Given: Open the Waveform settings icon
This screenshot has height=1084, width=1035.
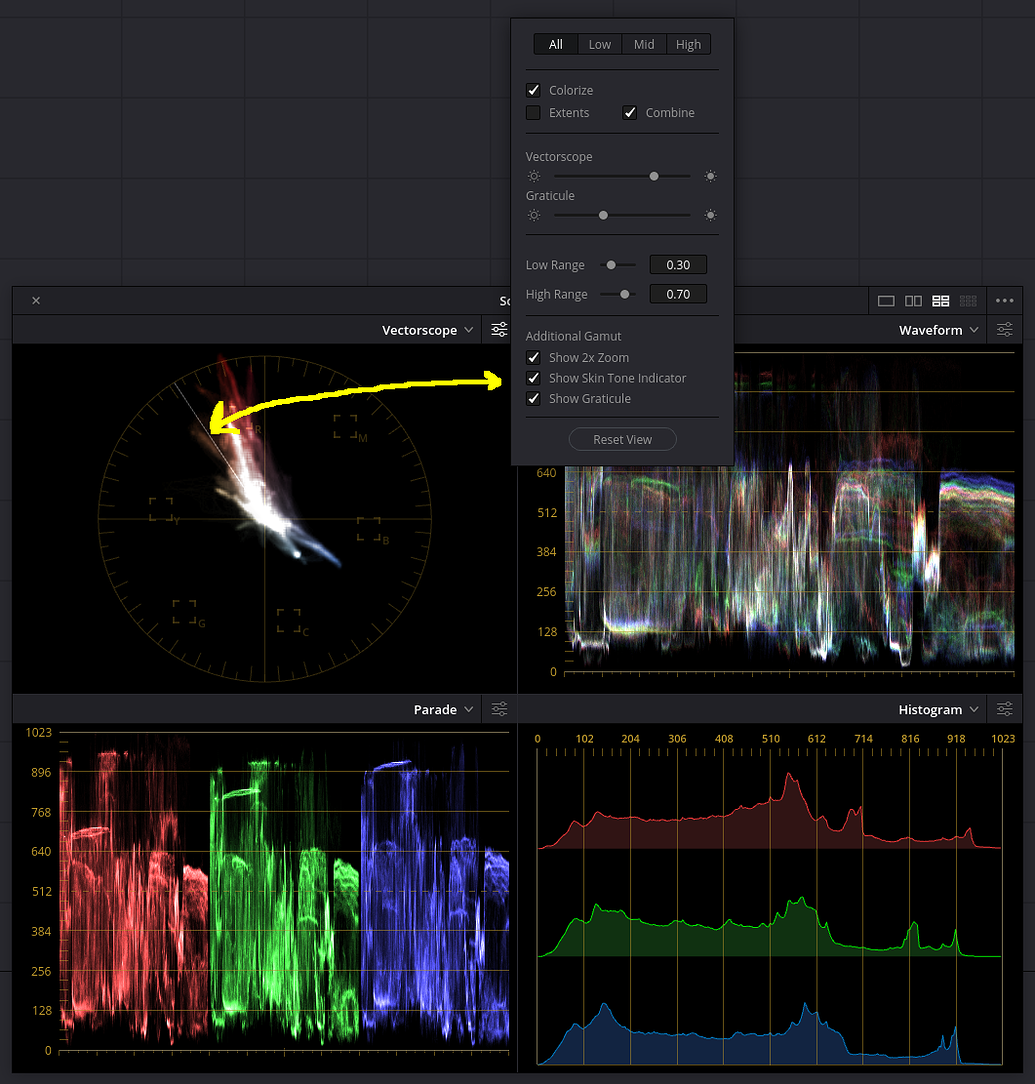Looking at the screenshot, I should tap(1004, 329).
